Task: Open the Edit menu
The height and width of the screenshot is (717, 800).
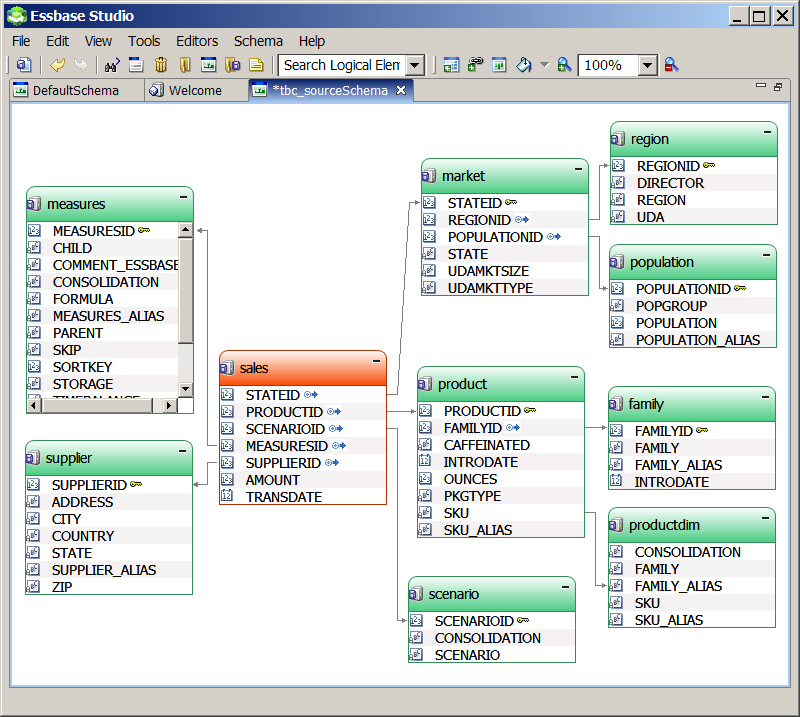Action: pos(57,41)
